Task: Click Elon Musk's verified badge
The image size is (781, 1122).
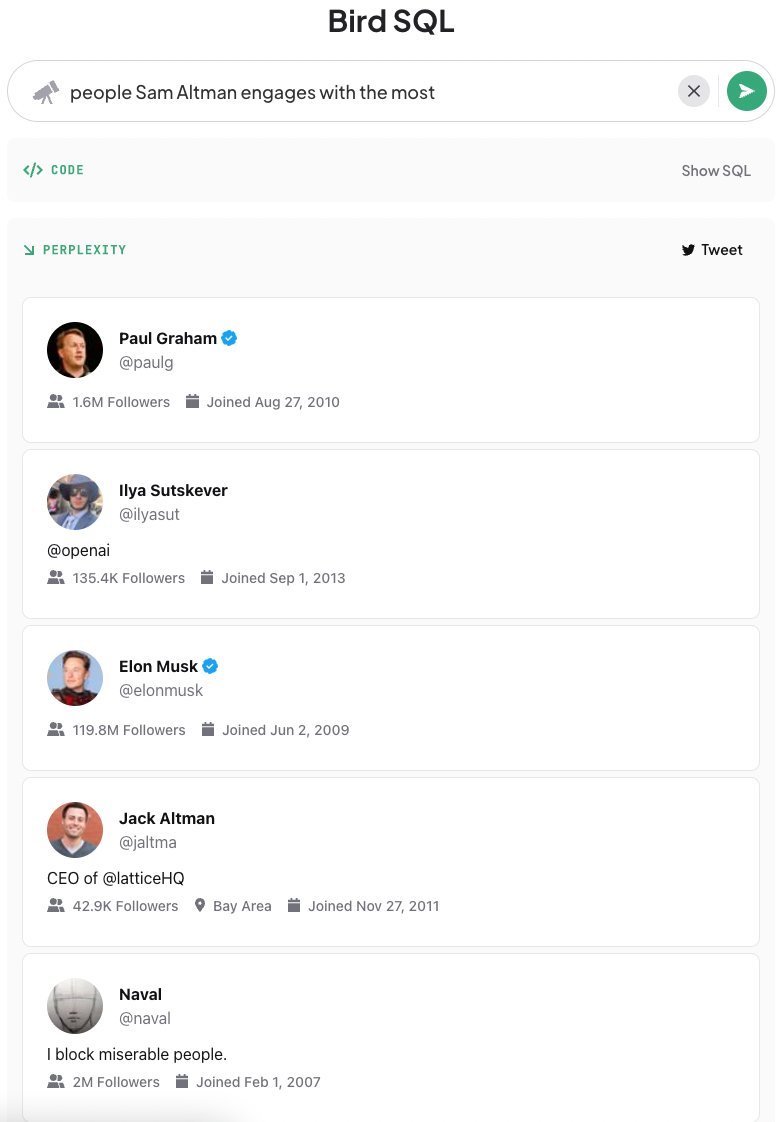Action: click(x=210, y=666)
